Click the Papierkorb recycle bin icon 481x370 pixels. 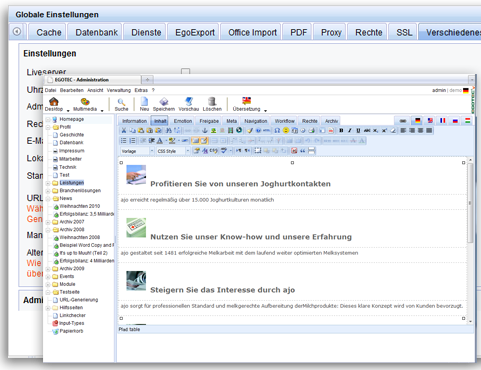(55, 331)
